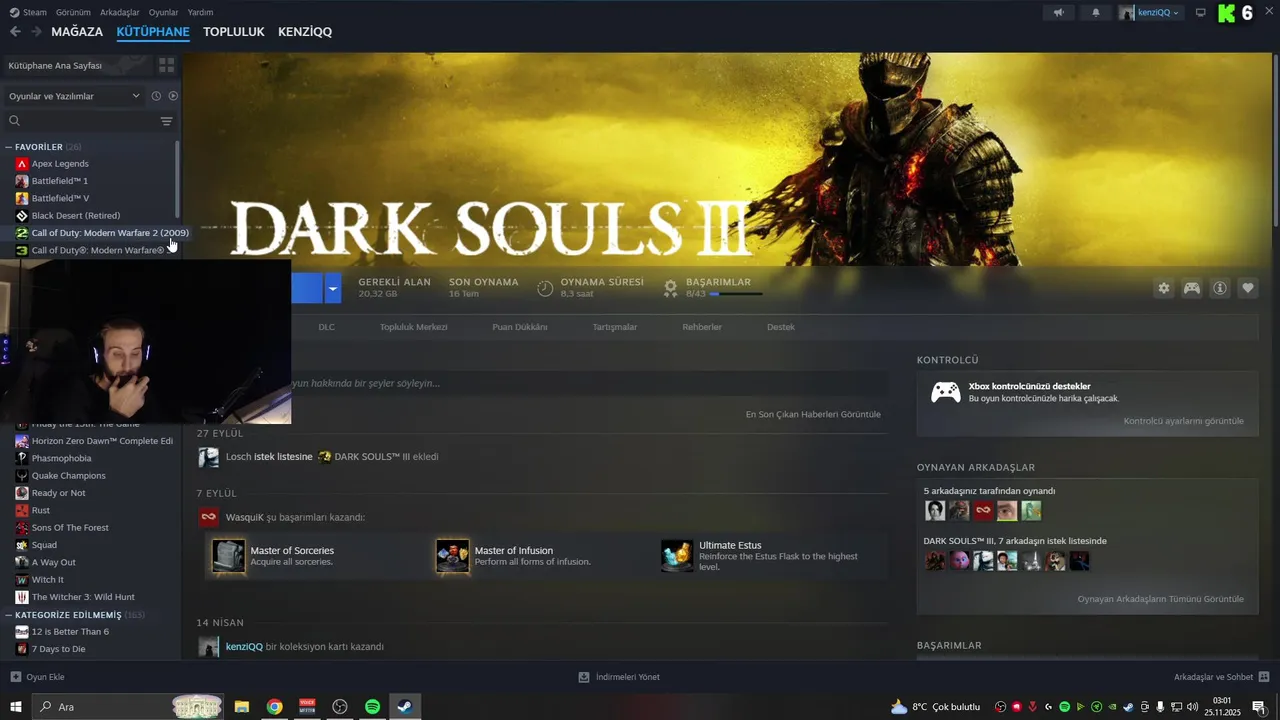Screen dimensions: 1280x720
Task: Switch to grid collection view icon
Action: point(166,65)
